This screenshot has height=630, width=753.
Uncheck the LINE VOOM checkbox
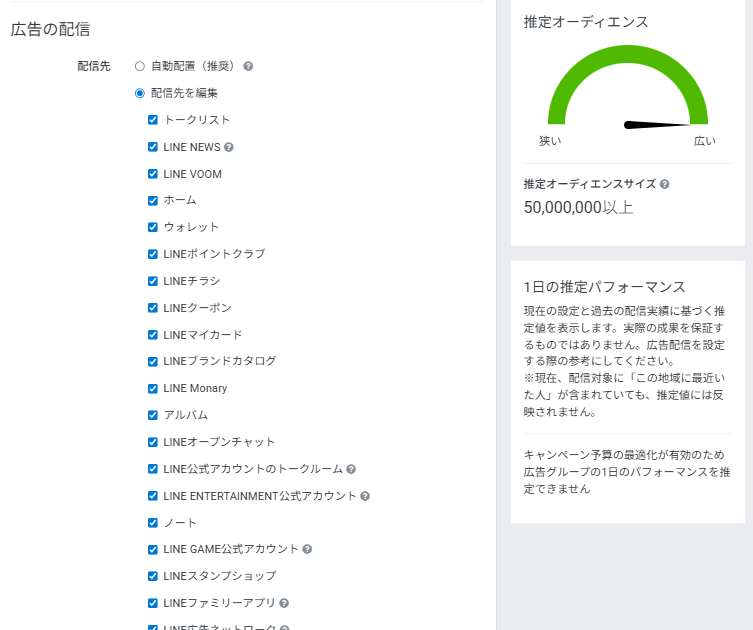(x=153, y=174)
